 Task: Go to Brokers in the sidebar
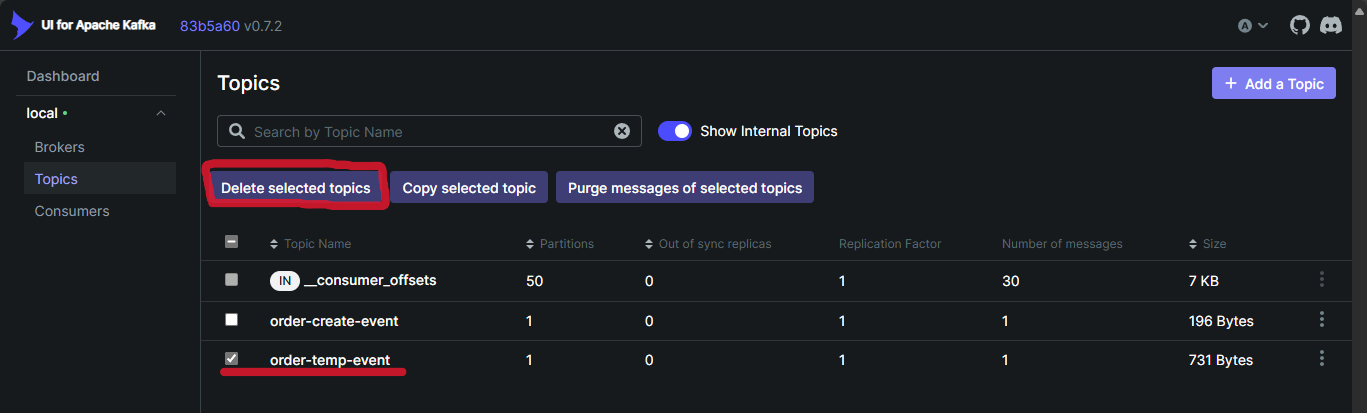tap(59, 147)
